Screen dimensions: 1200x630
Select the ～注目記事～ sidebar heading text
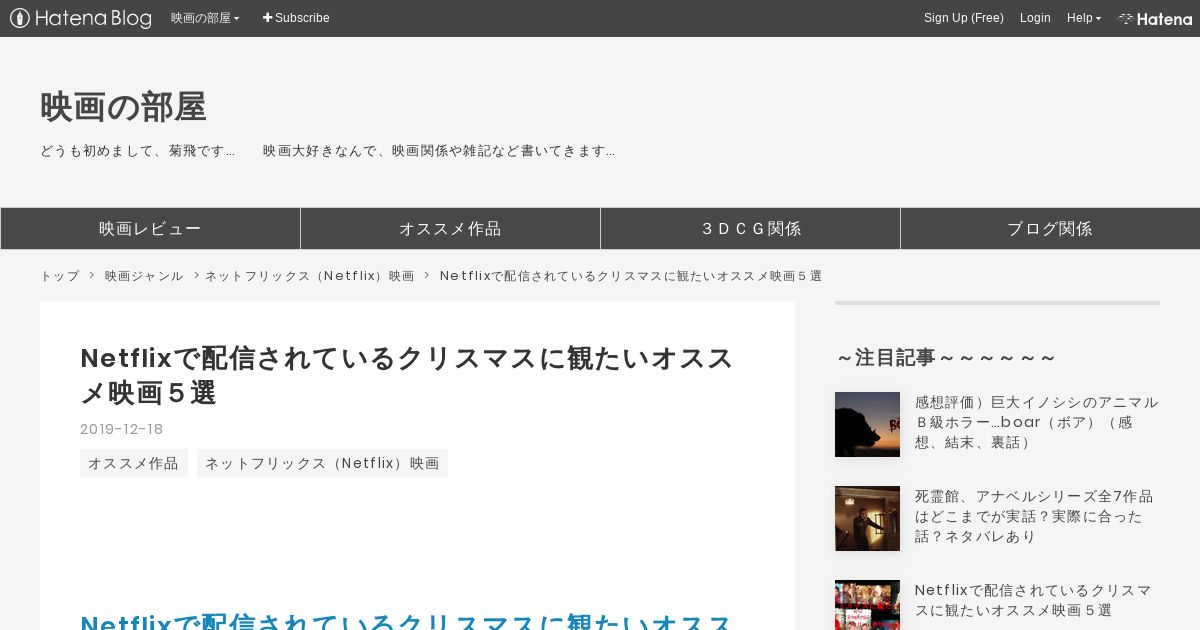click(x=945, y=358)
